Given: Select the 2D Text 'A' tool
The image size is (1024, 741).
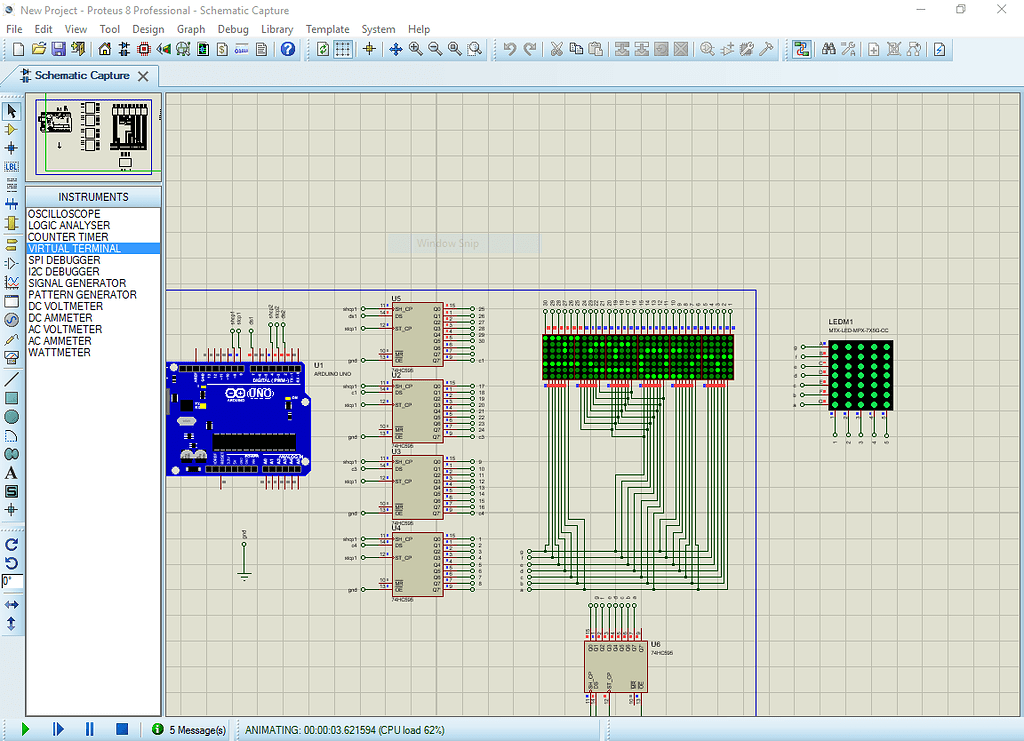Looking at the screenshot, I should 12,473.
